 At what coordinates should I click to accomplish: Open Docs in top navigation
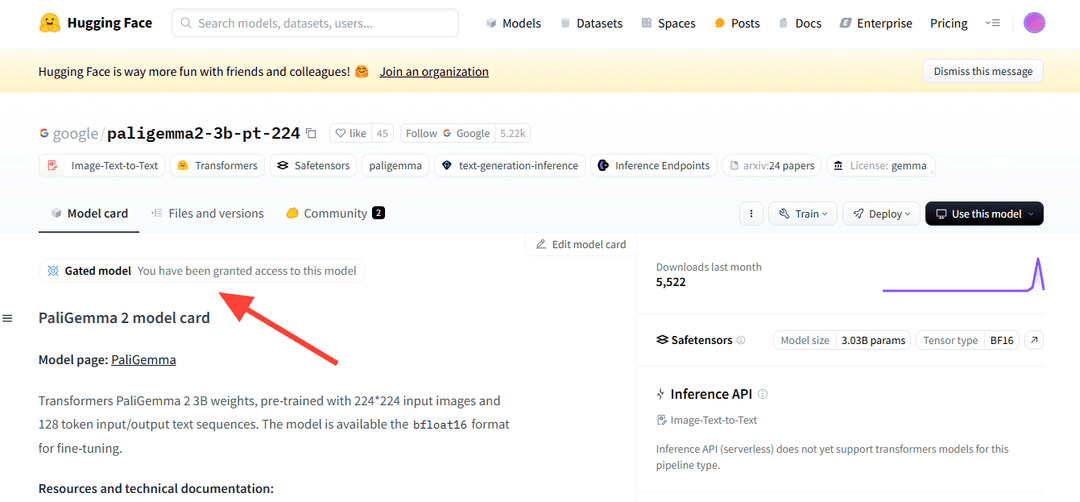(800, 23)
